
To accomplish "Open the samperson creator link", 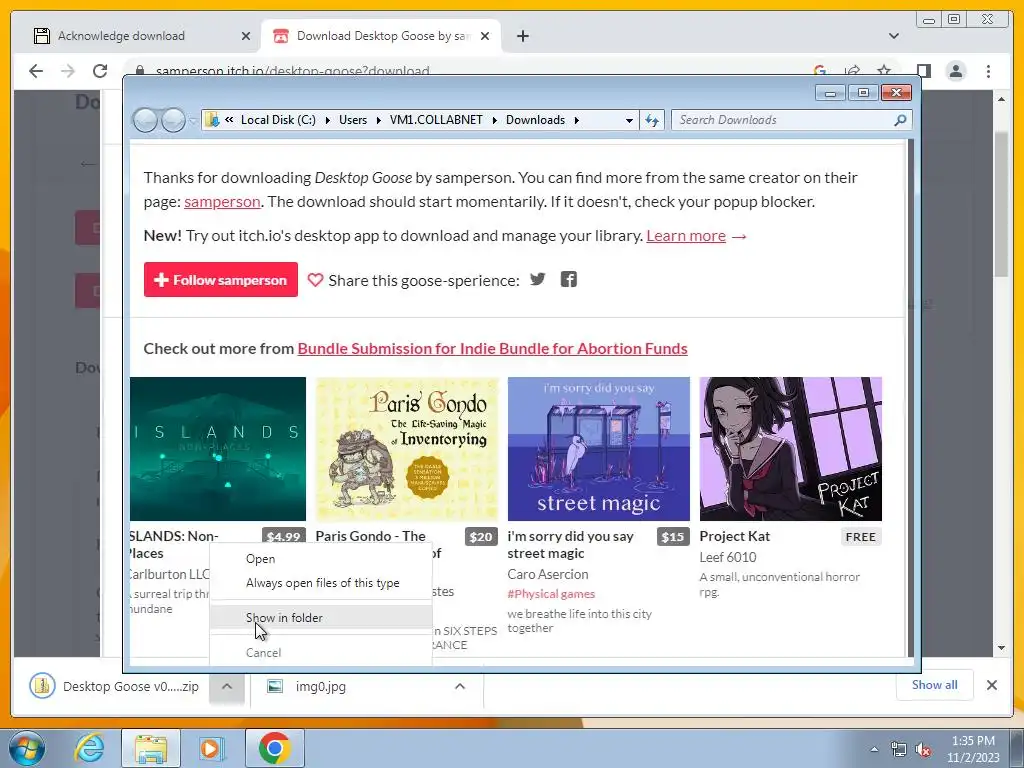I will pyautogui.click(x=222, y=202).
